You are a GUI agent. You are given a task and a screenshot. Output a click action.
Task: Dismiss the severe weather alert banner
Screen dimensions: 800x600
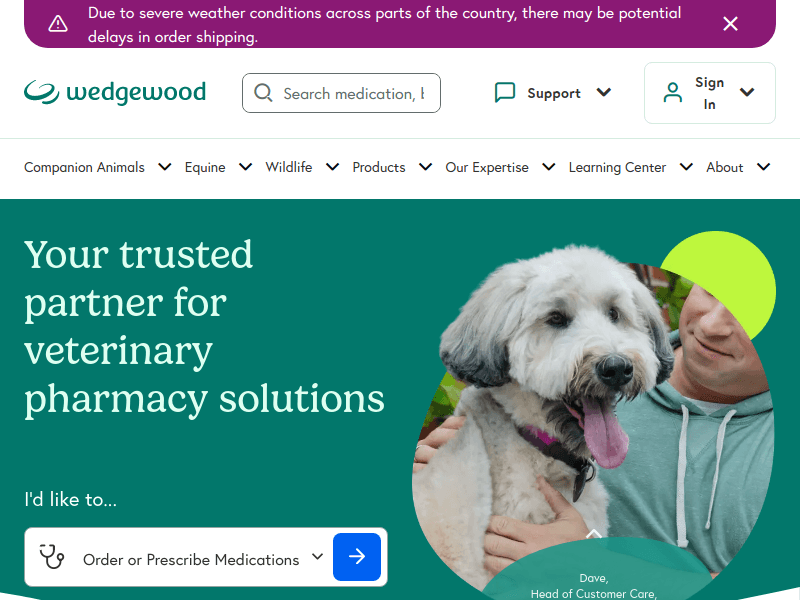[730, 23]
